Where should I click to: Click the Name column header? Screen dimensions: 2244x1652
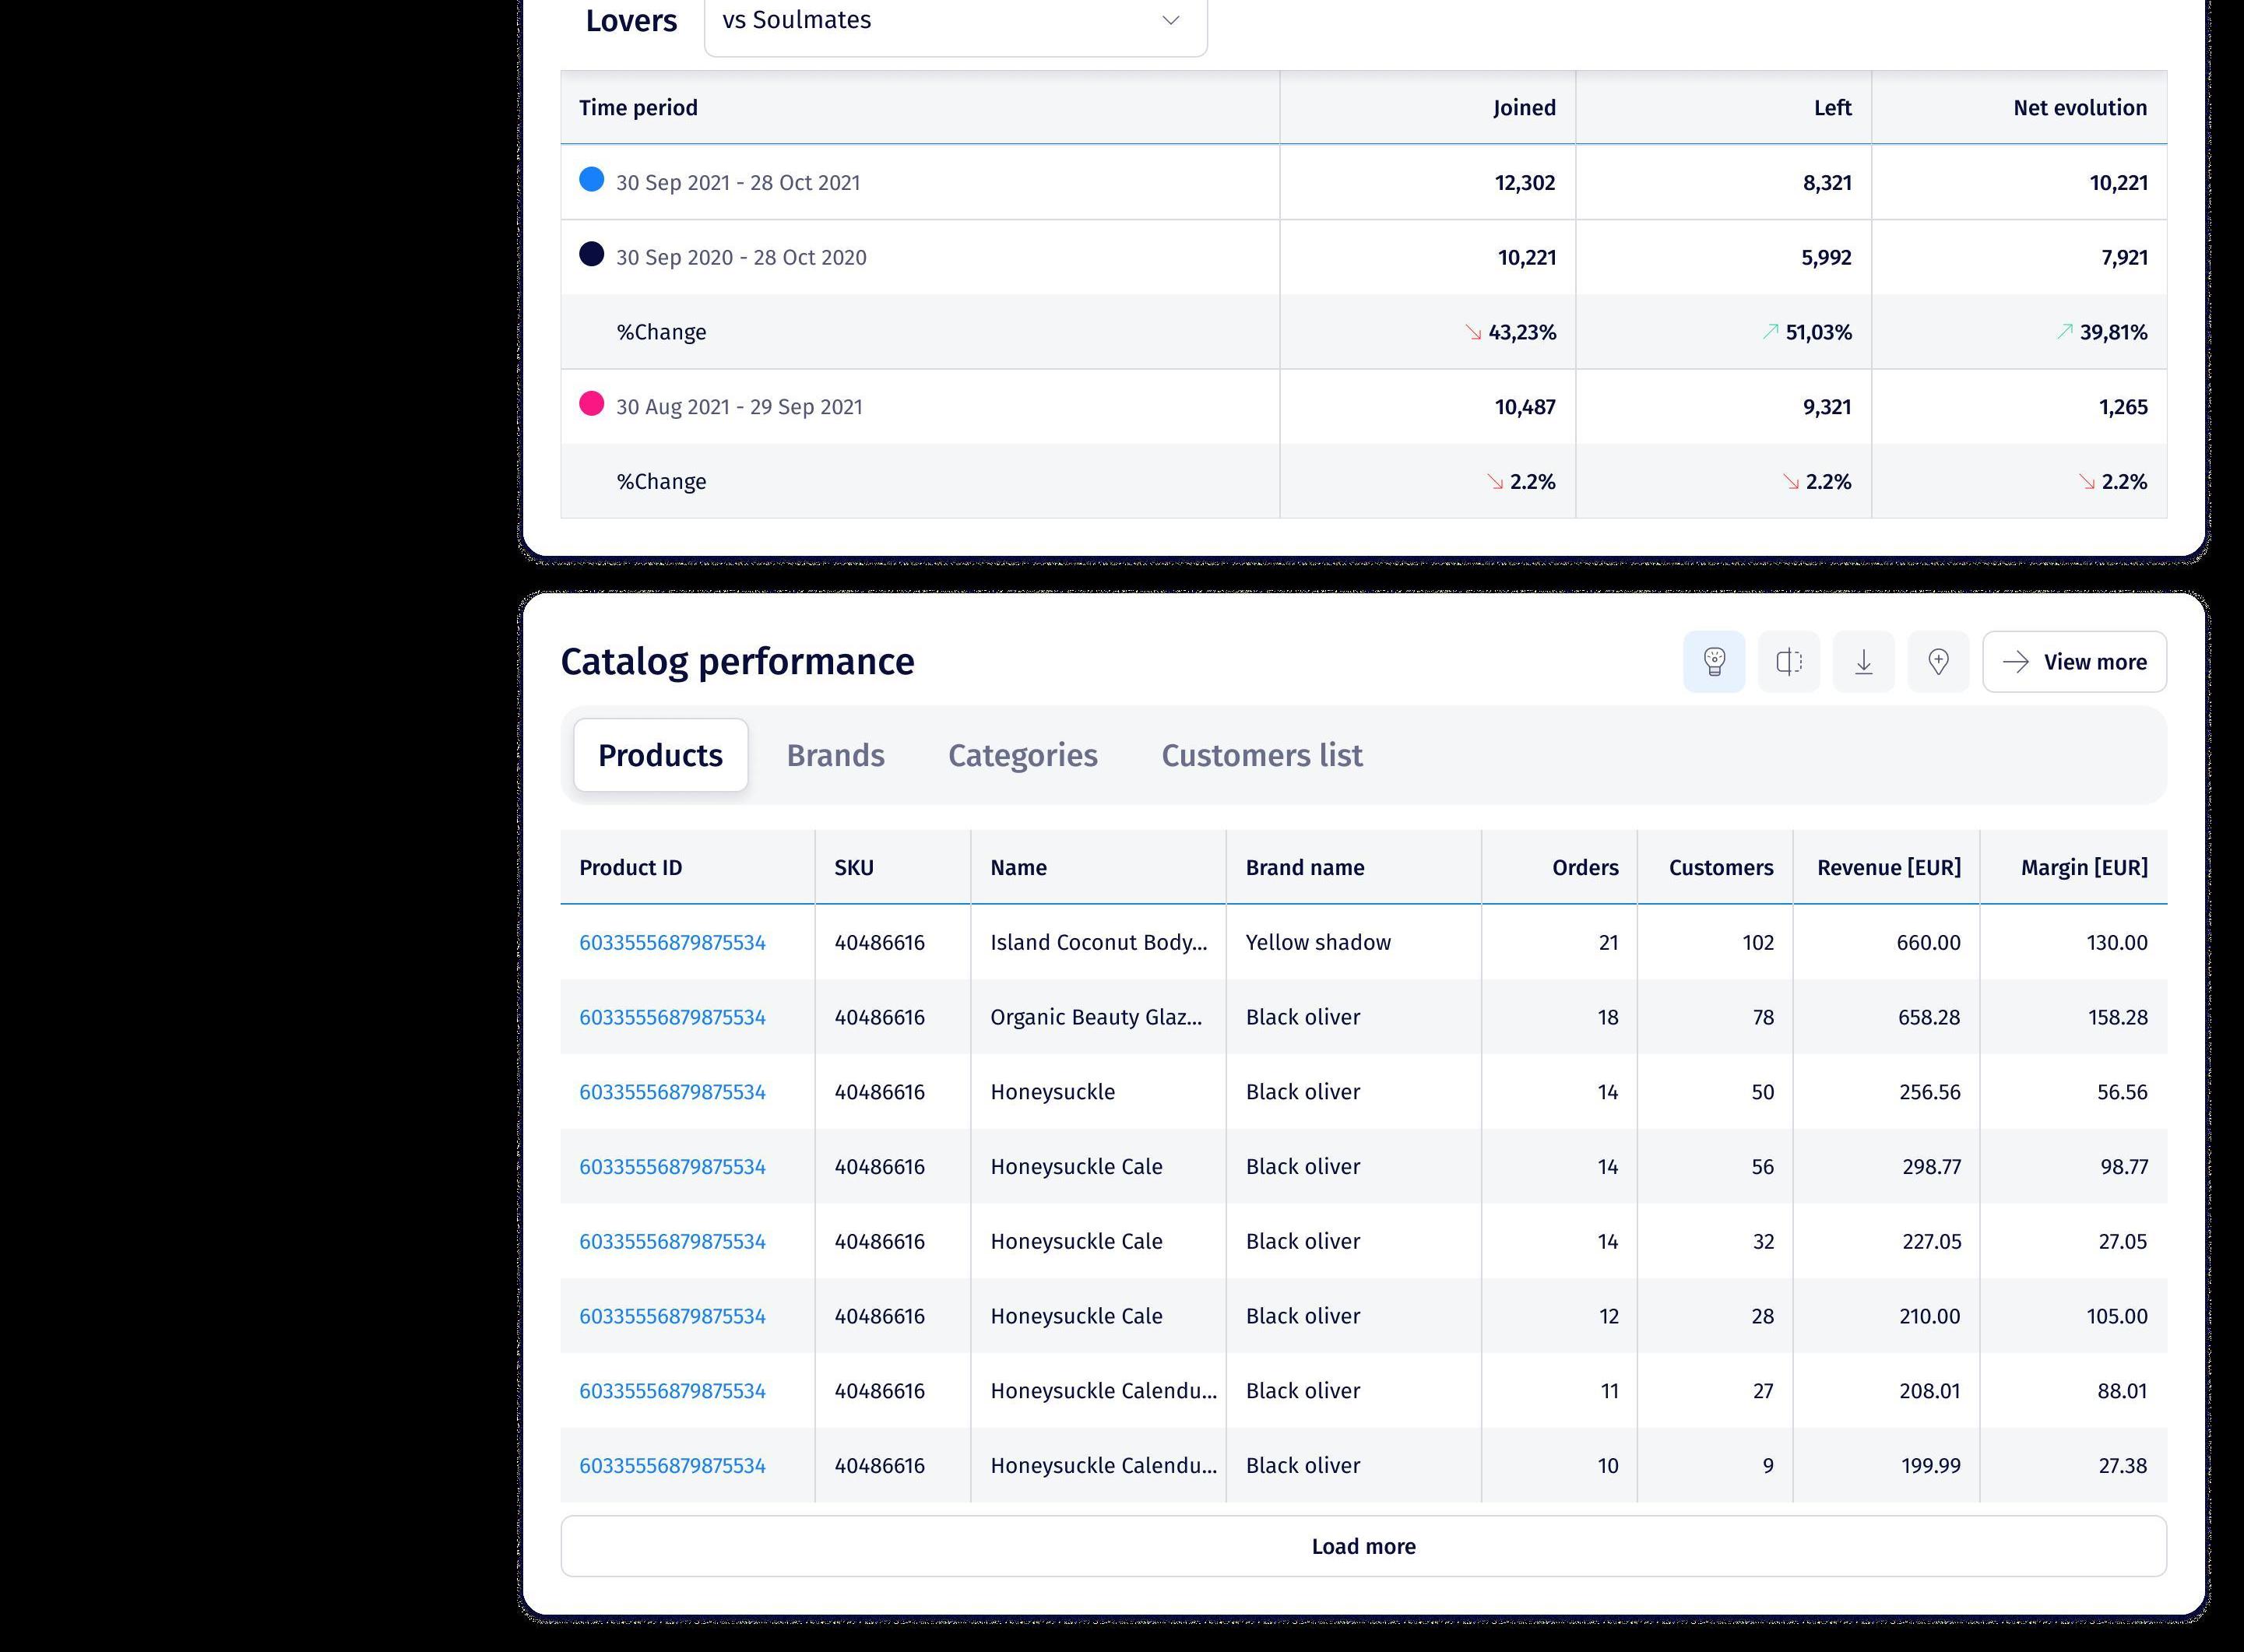1099,867
